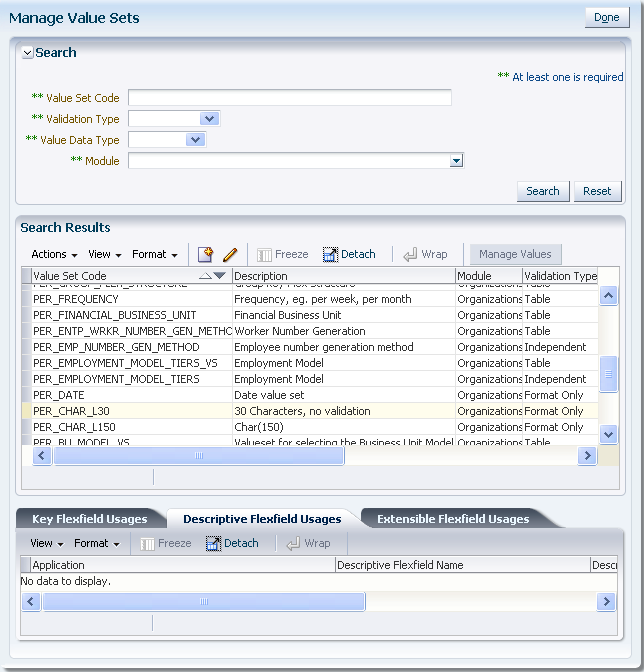Sort Value Set Code descending arrow

(219, 276)
